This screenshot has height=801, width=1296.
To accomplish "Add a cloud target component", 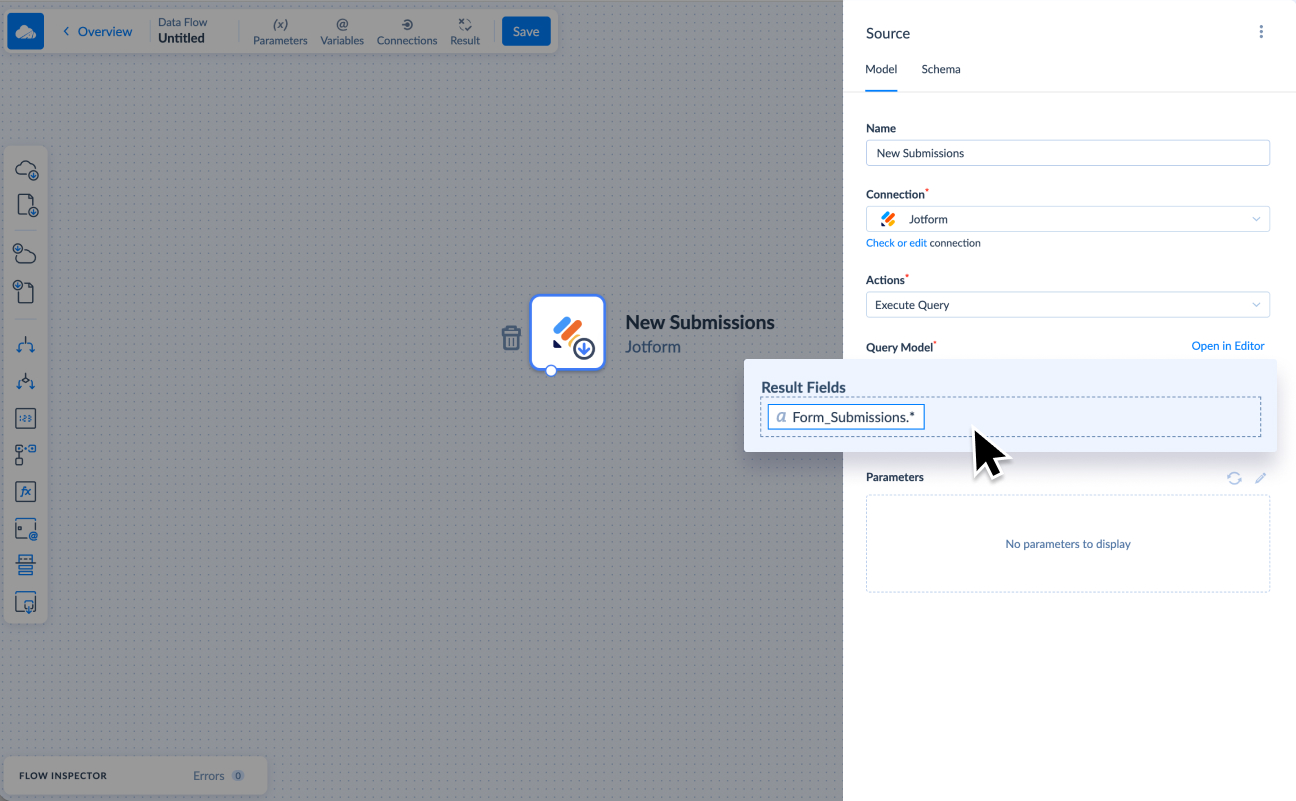I will point(26,254).
